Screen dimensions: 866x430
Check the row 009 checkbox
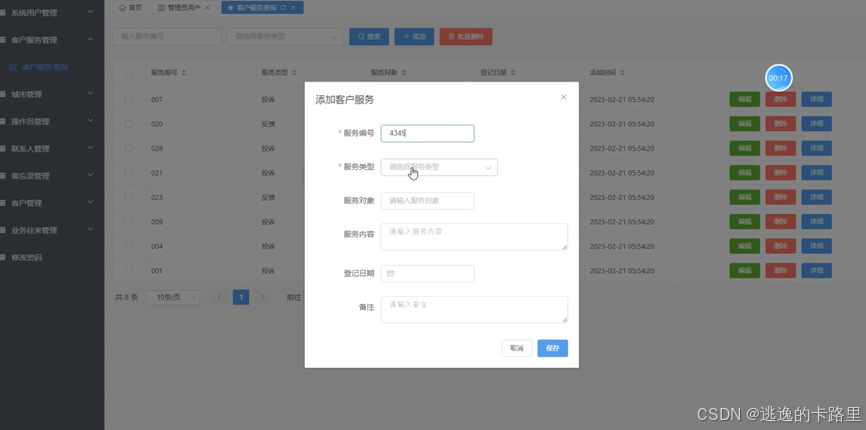point(129,222)
